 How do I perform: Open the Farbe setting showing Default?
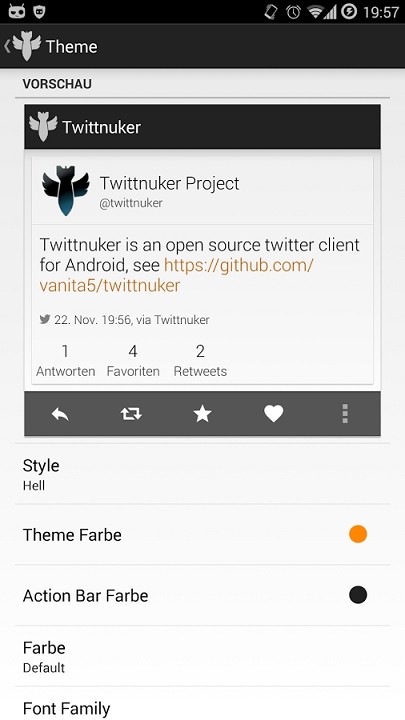202,656
